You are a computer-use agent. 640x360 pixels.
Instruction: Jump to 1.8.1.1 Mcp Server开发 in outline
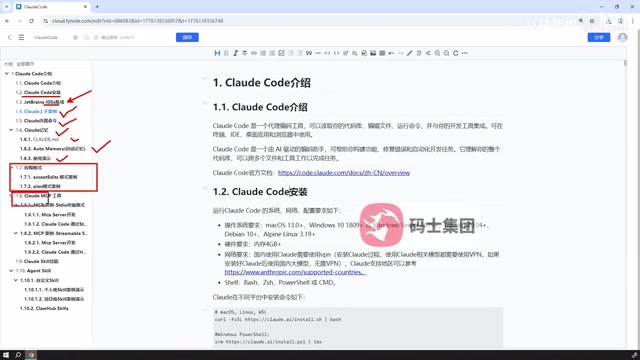pyautogui.click(x=49, y=215)
